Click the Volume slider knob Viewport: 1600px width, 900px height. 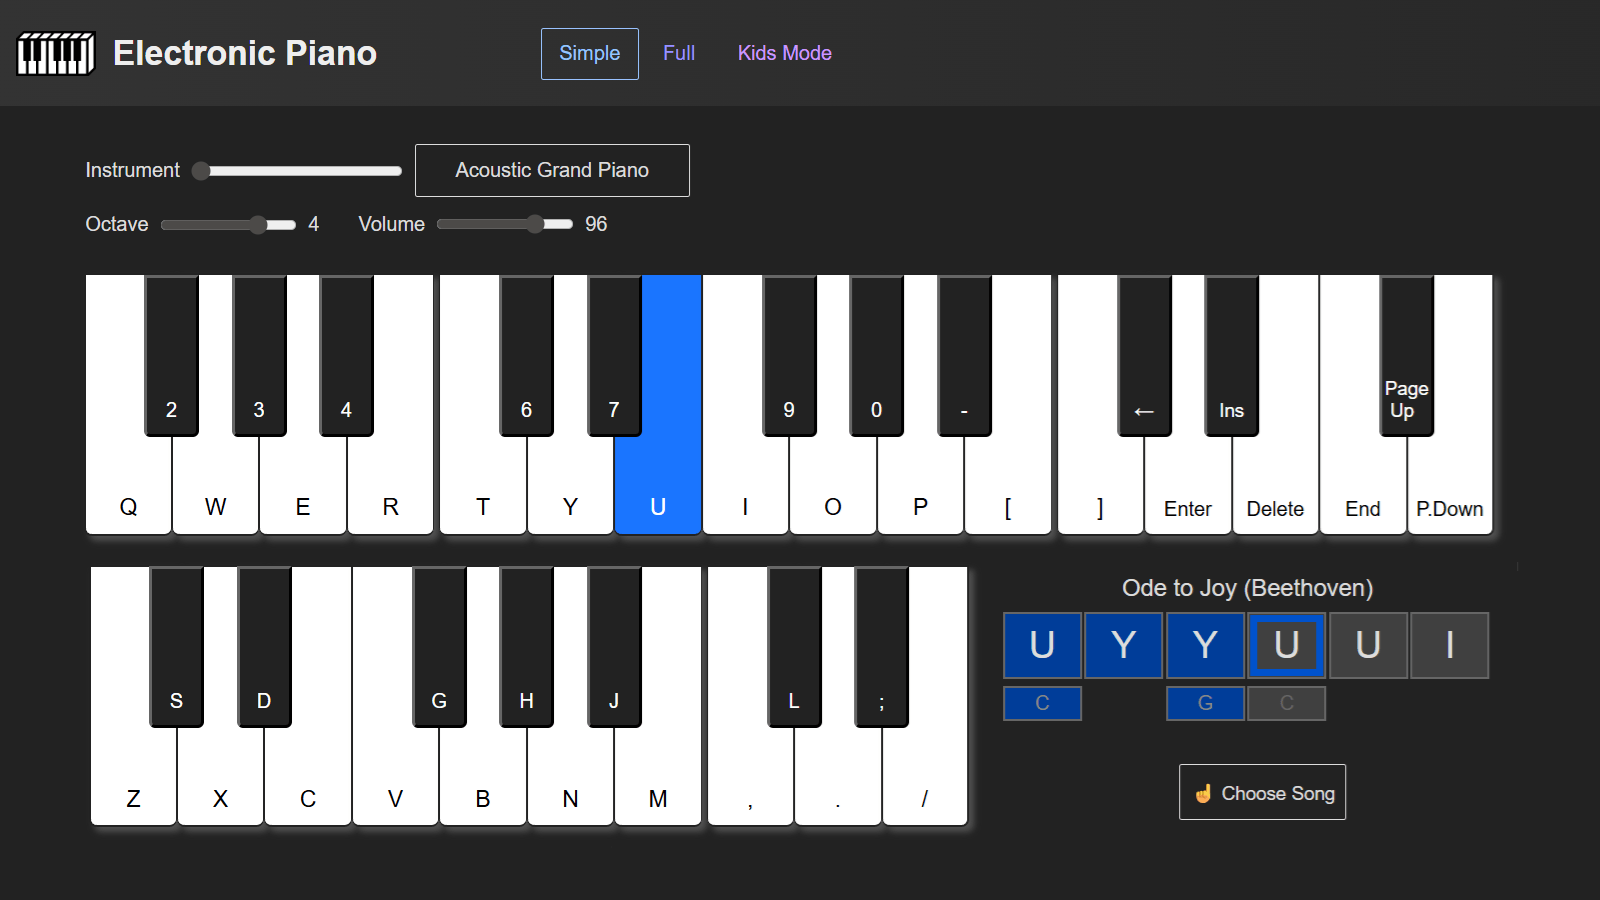[x=535, y=225]
